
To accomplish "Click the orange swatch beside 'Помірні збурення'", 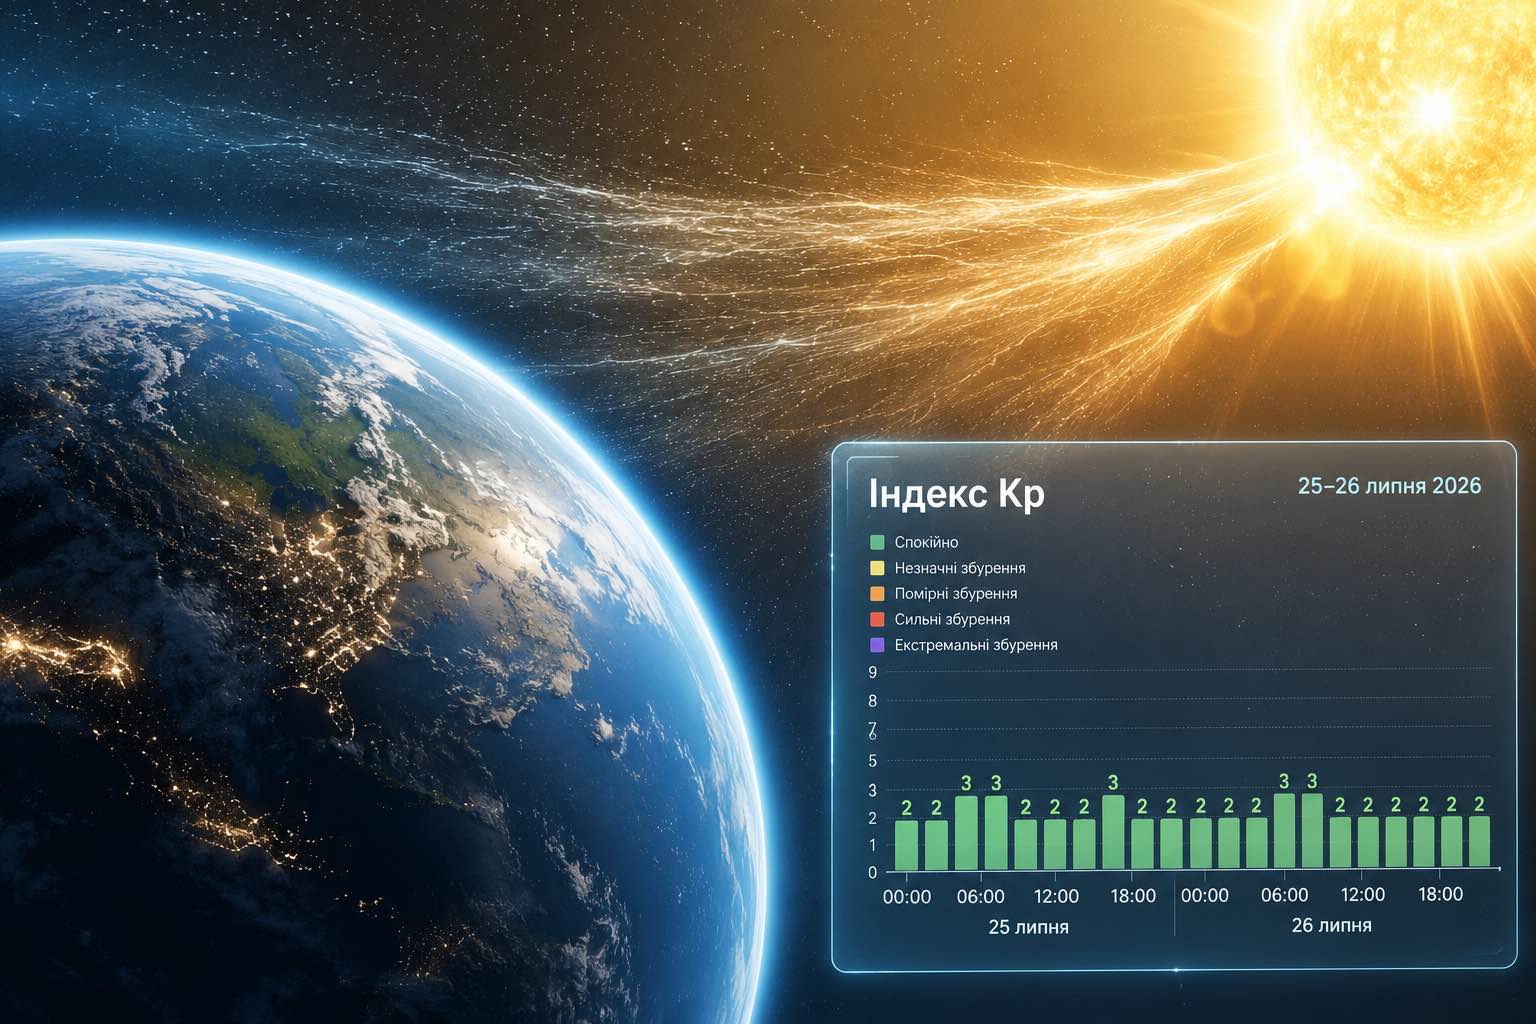I will (877, 594).
